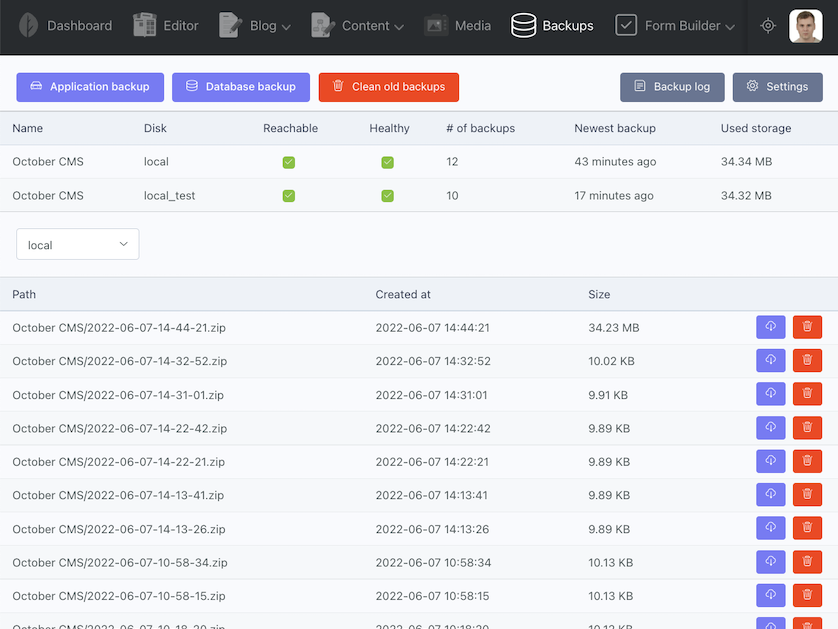838x629 pixels.
Task: Start an Application backup
Action: (x=89, y=87)
